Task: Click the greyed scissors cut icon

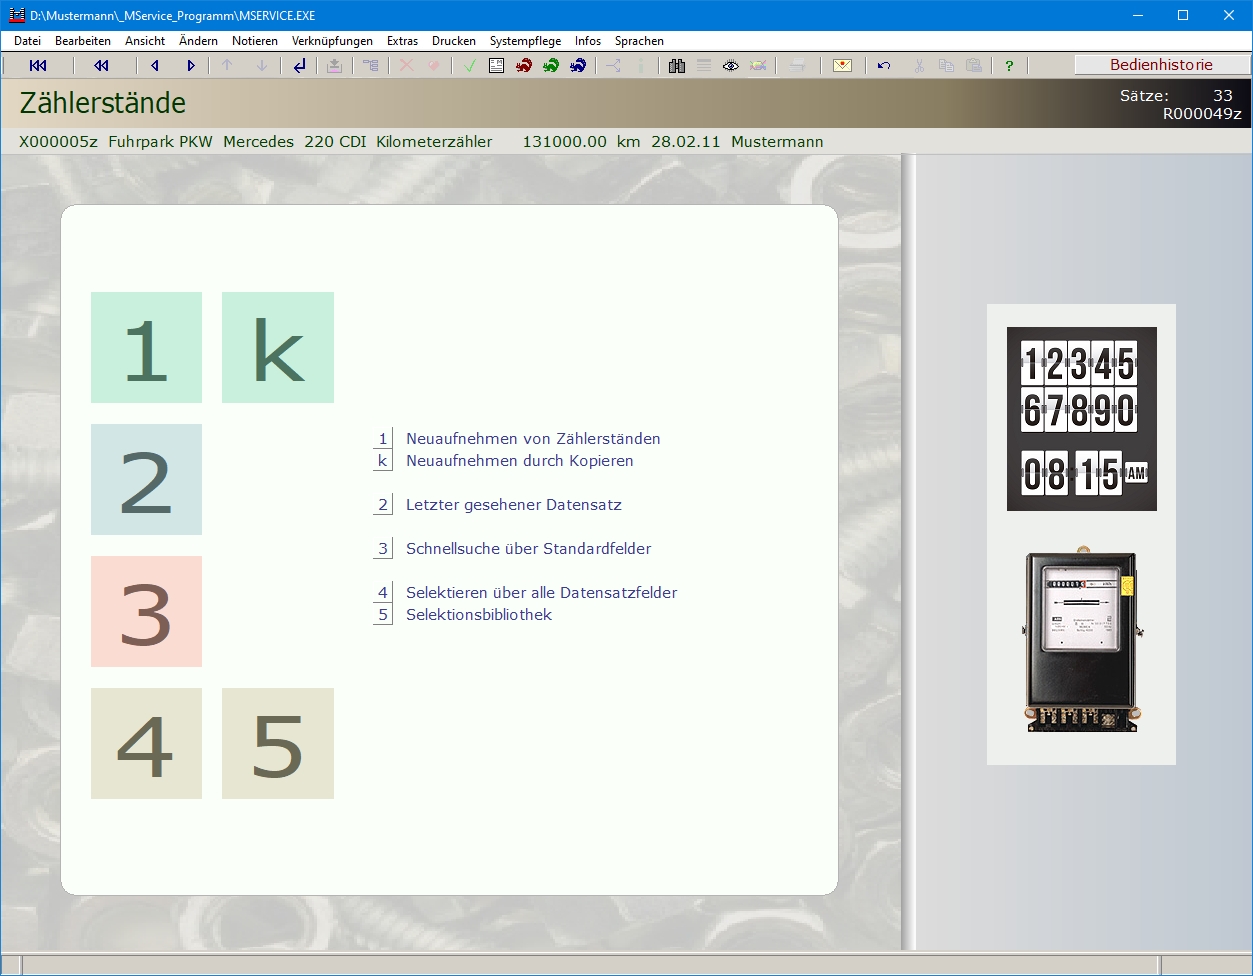Action: pos(919,66)
